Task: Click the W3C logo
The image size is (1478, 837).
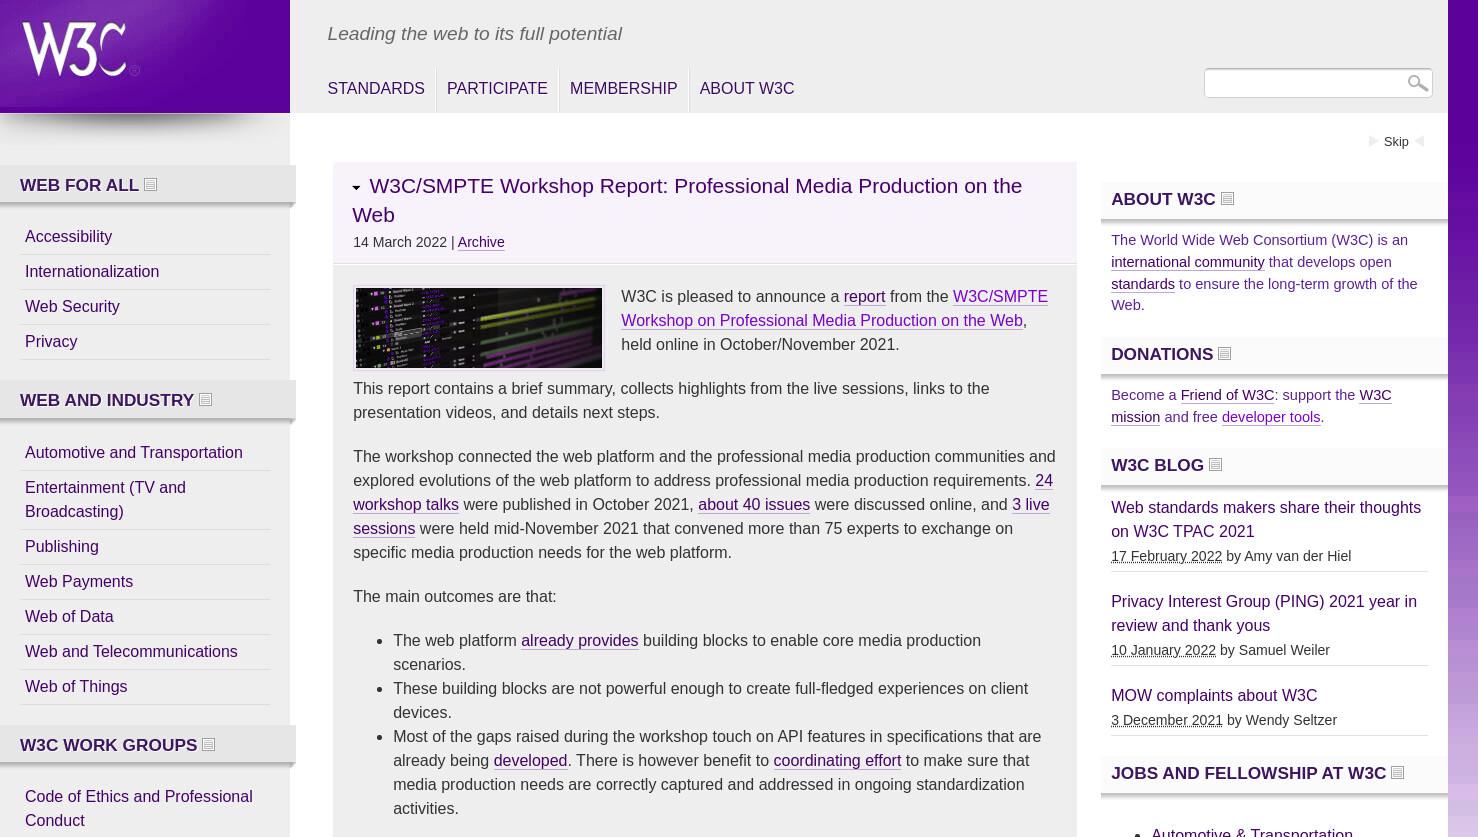Action: 80,49
